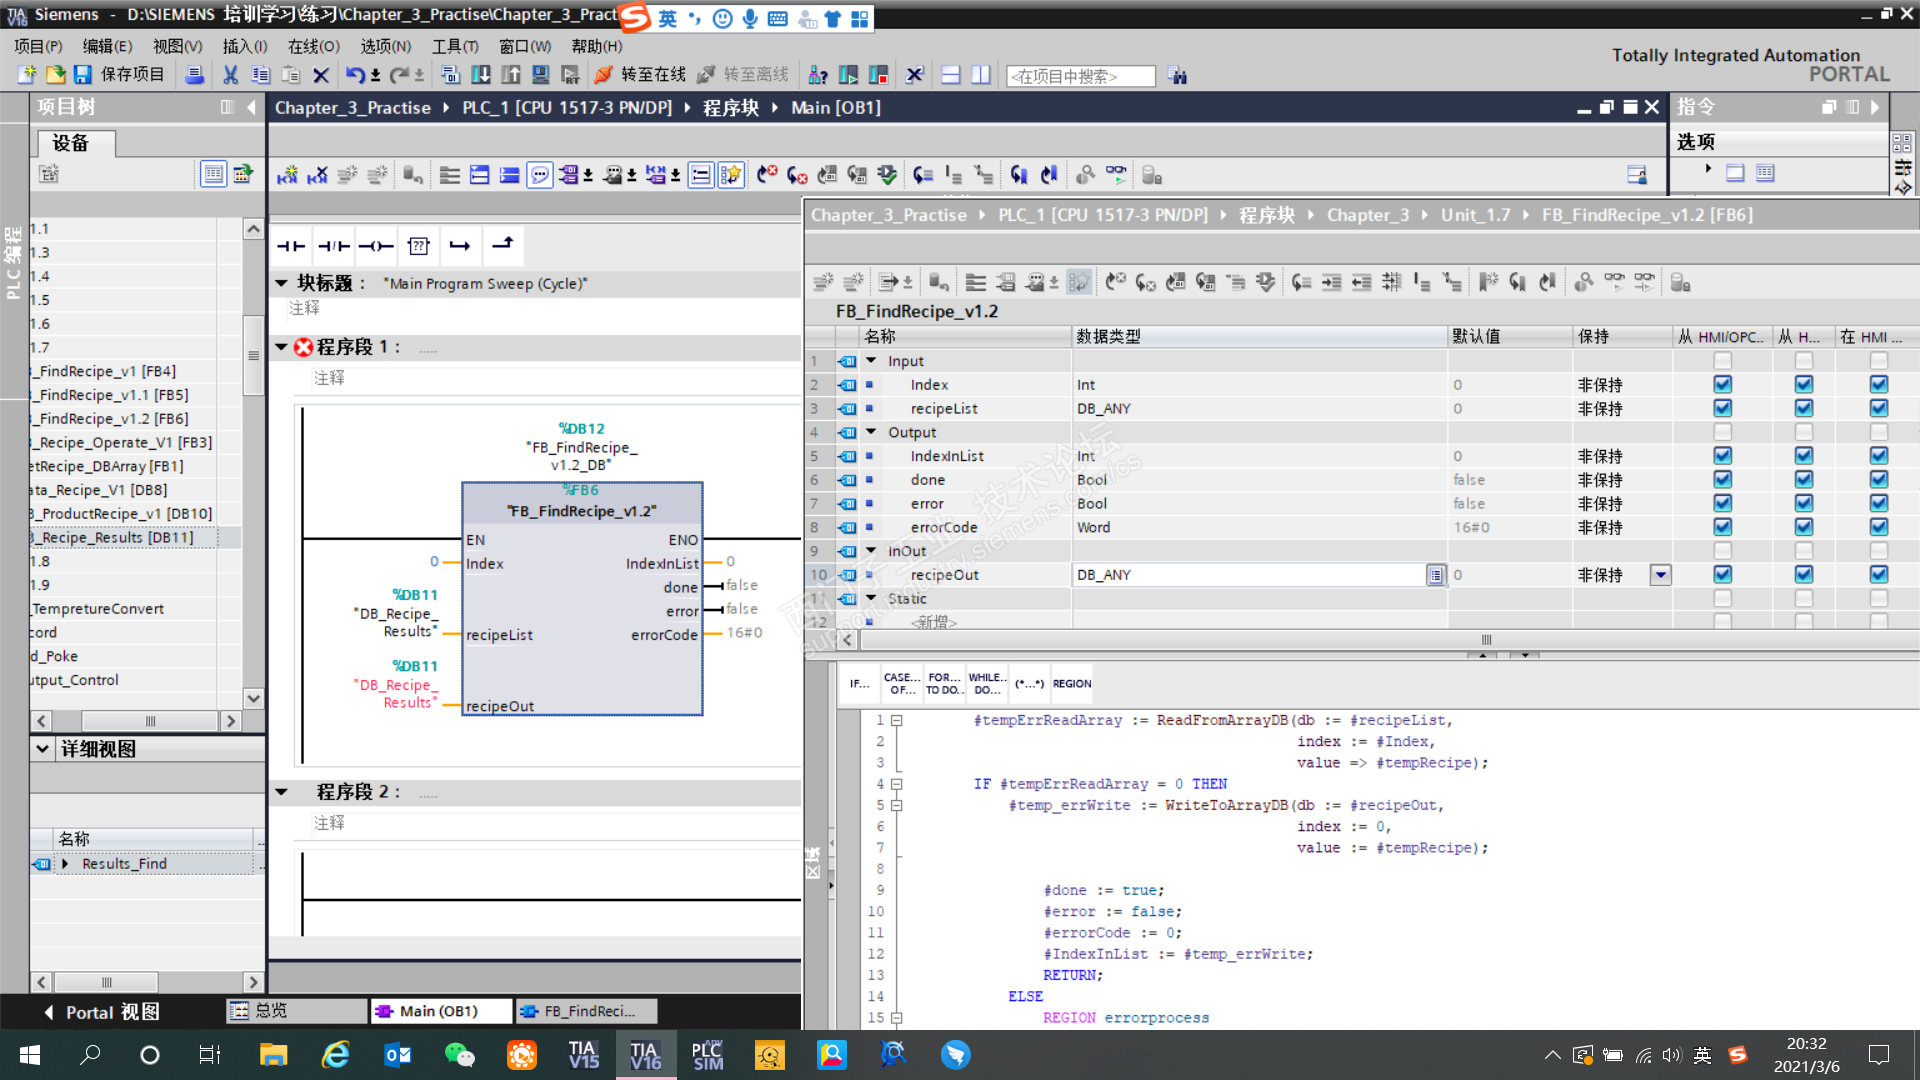The image size is (1920, 1080).
Task: Switch to Portal 视图
Action: point(102,1012)
